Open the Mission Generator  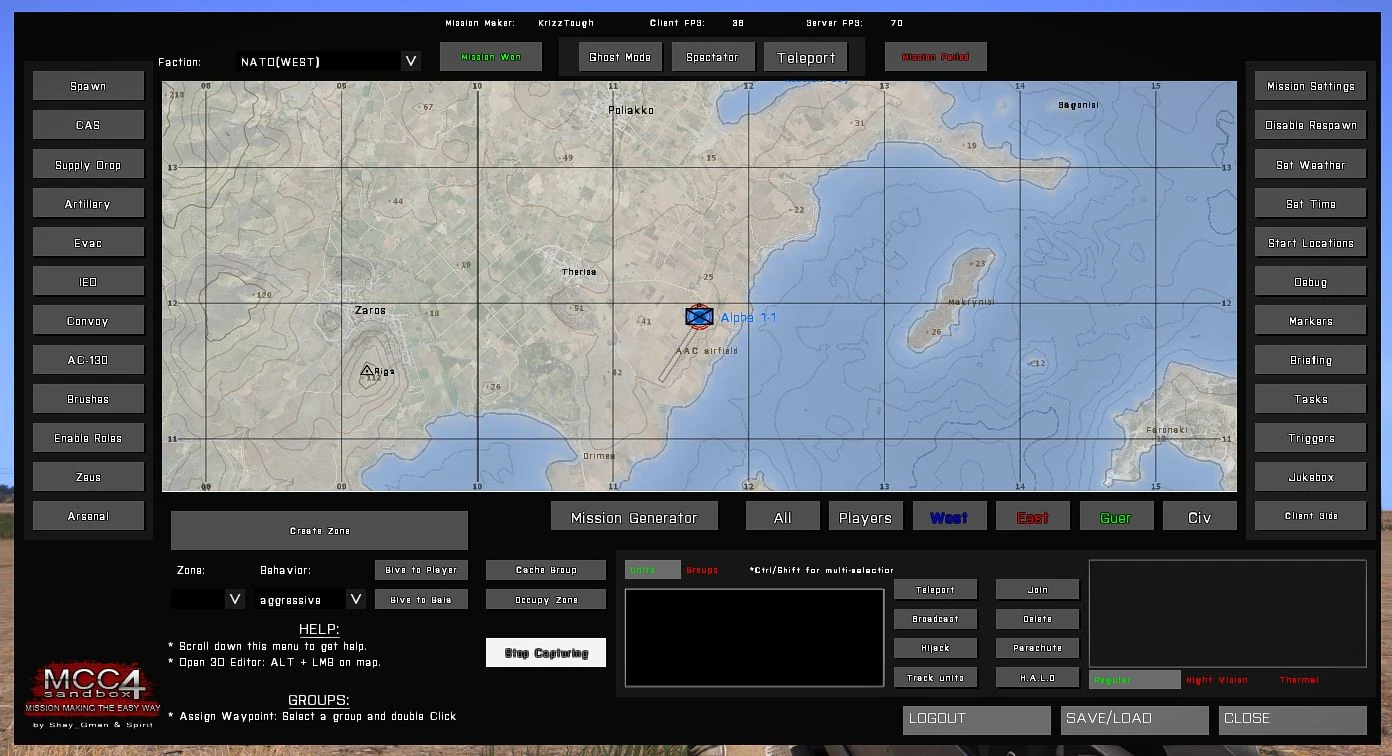(x=634, y=517)
